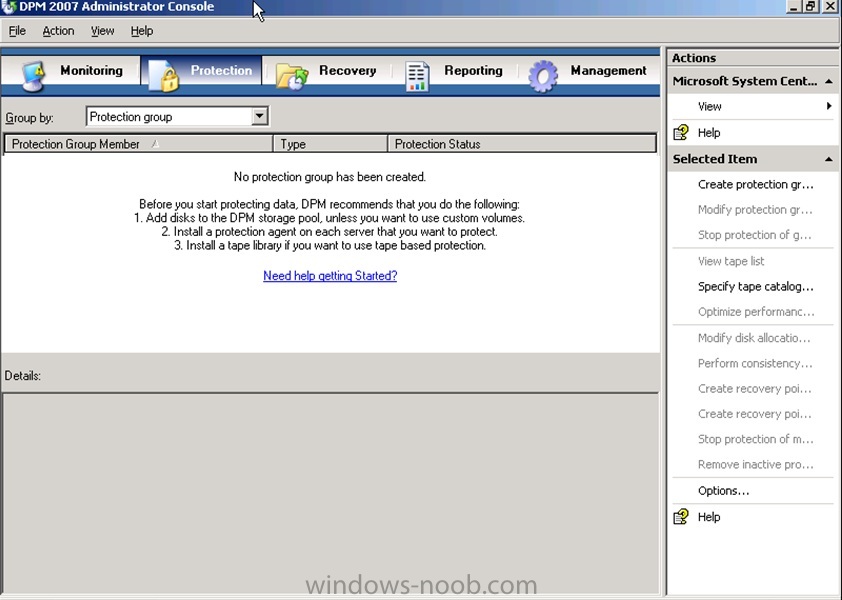Open the Group by dropdown arrow
The image size is (842, 600).
259,116
